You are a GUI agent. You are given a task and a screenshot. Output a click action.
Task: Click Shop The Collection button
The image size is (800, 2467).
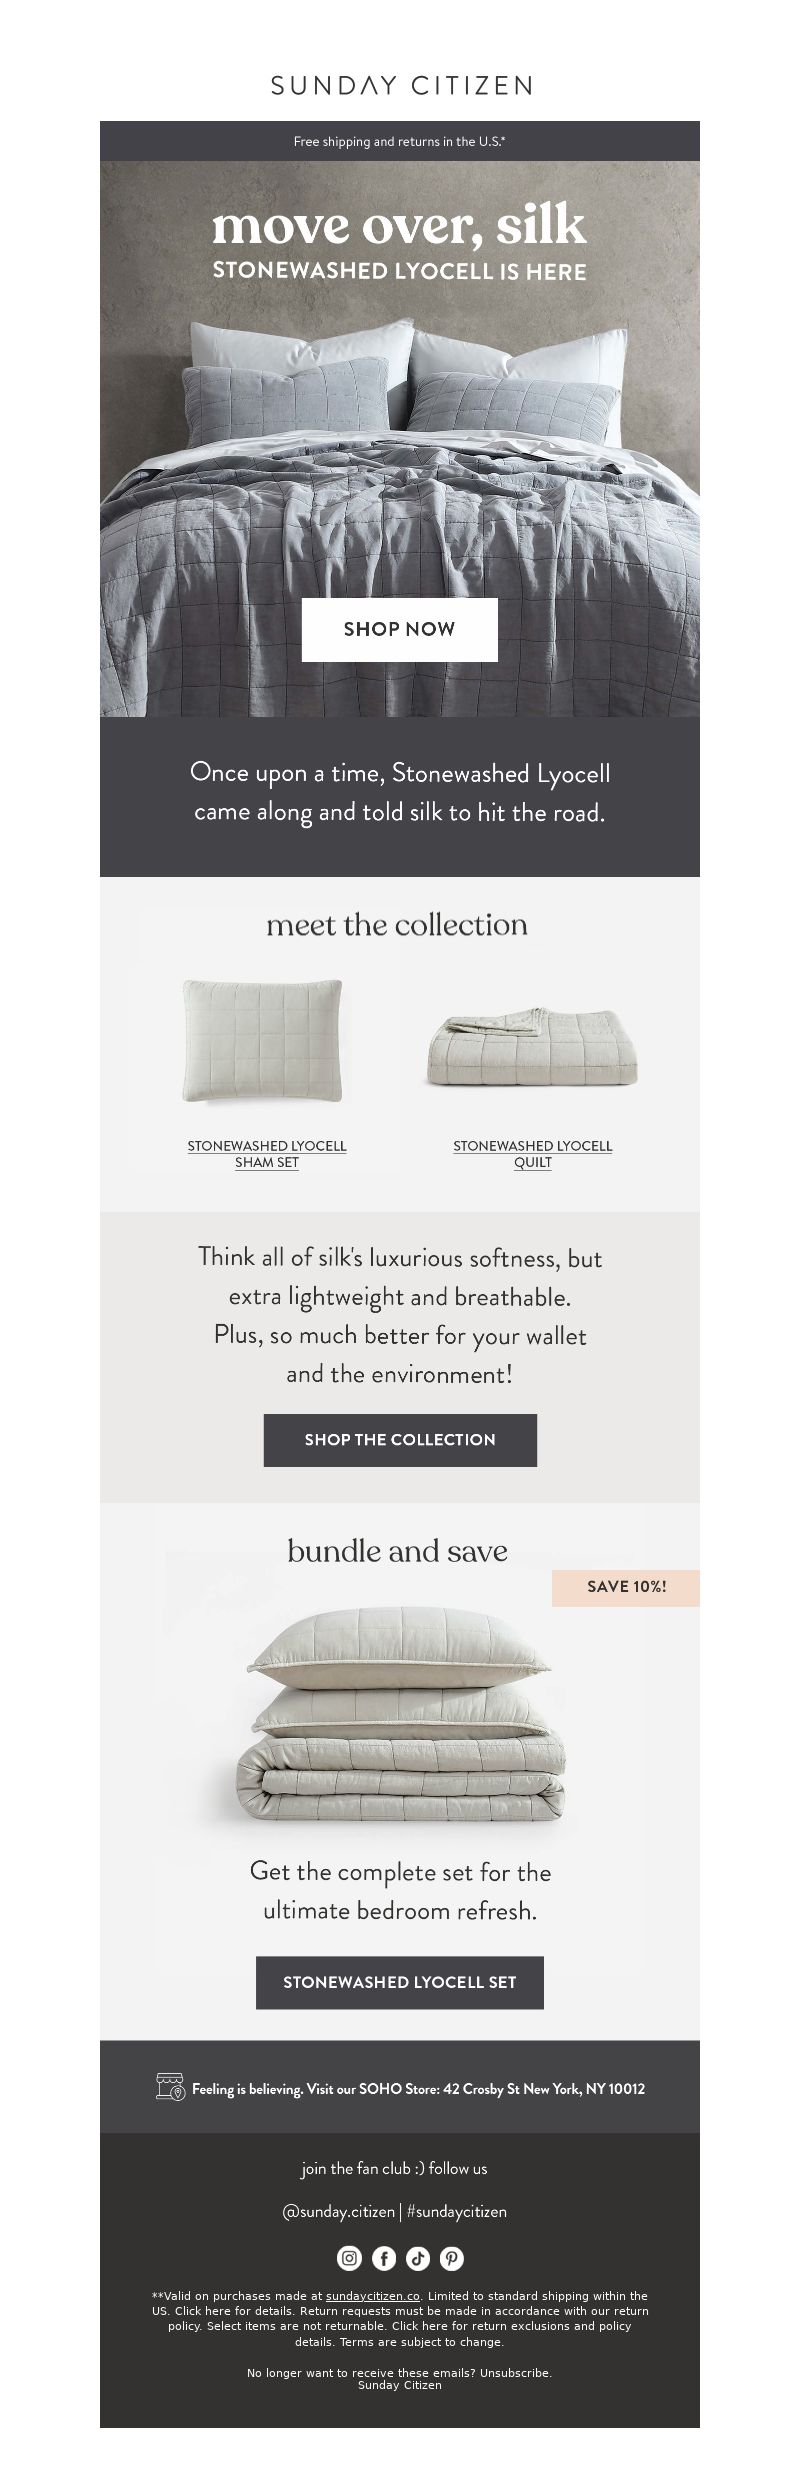point(400,1439)
